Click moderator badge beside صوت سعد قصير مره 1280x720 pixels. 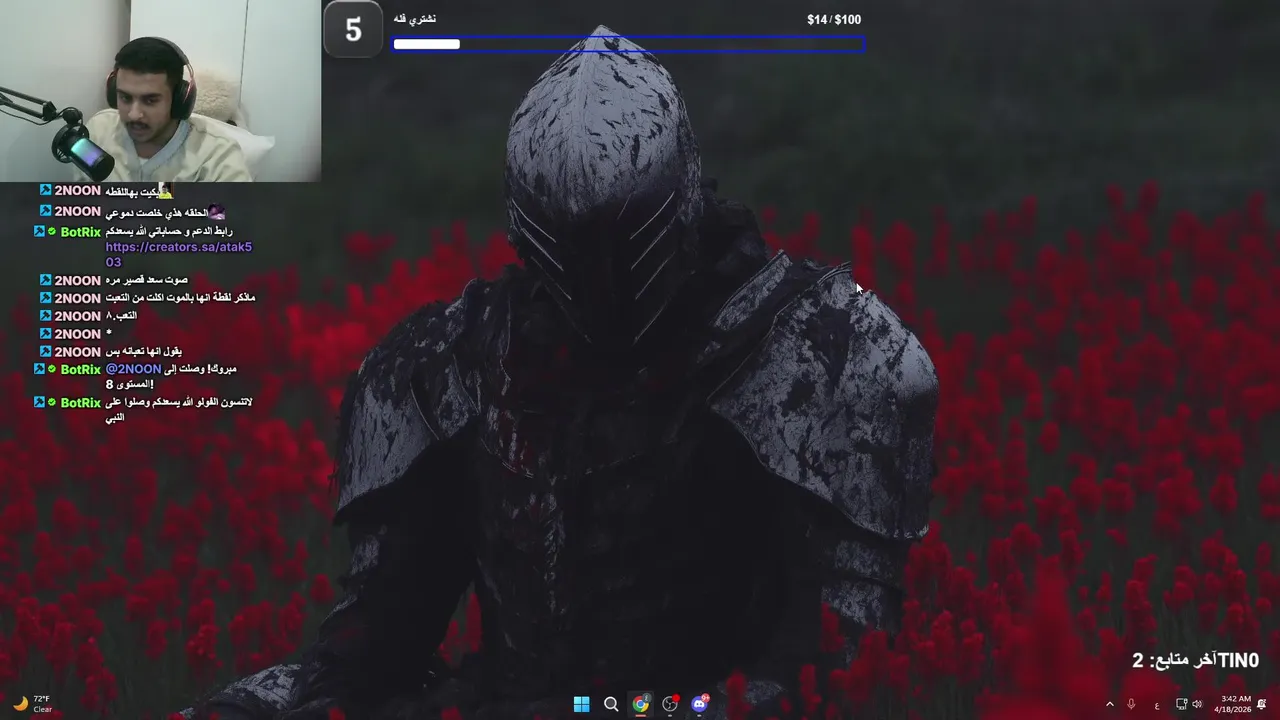click(45, 280)
